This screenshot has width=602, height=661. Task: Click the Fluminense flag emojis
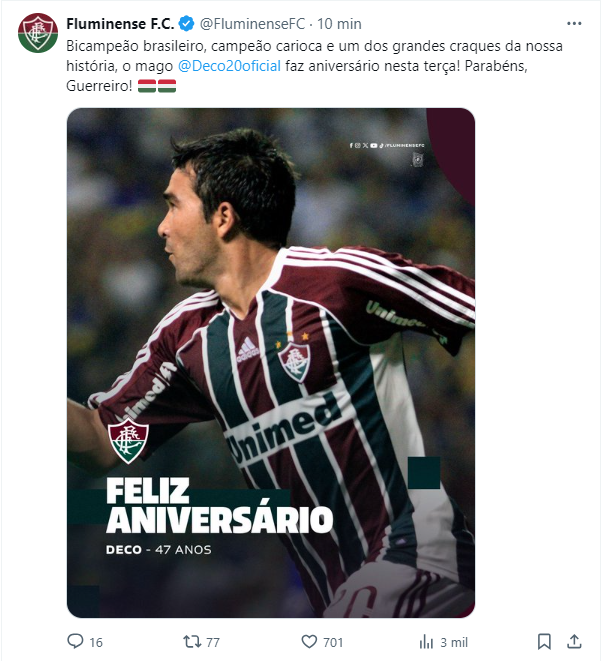[157, 86]
